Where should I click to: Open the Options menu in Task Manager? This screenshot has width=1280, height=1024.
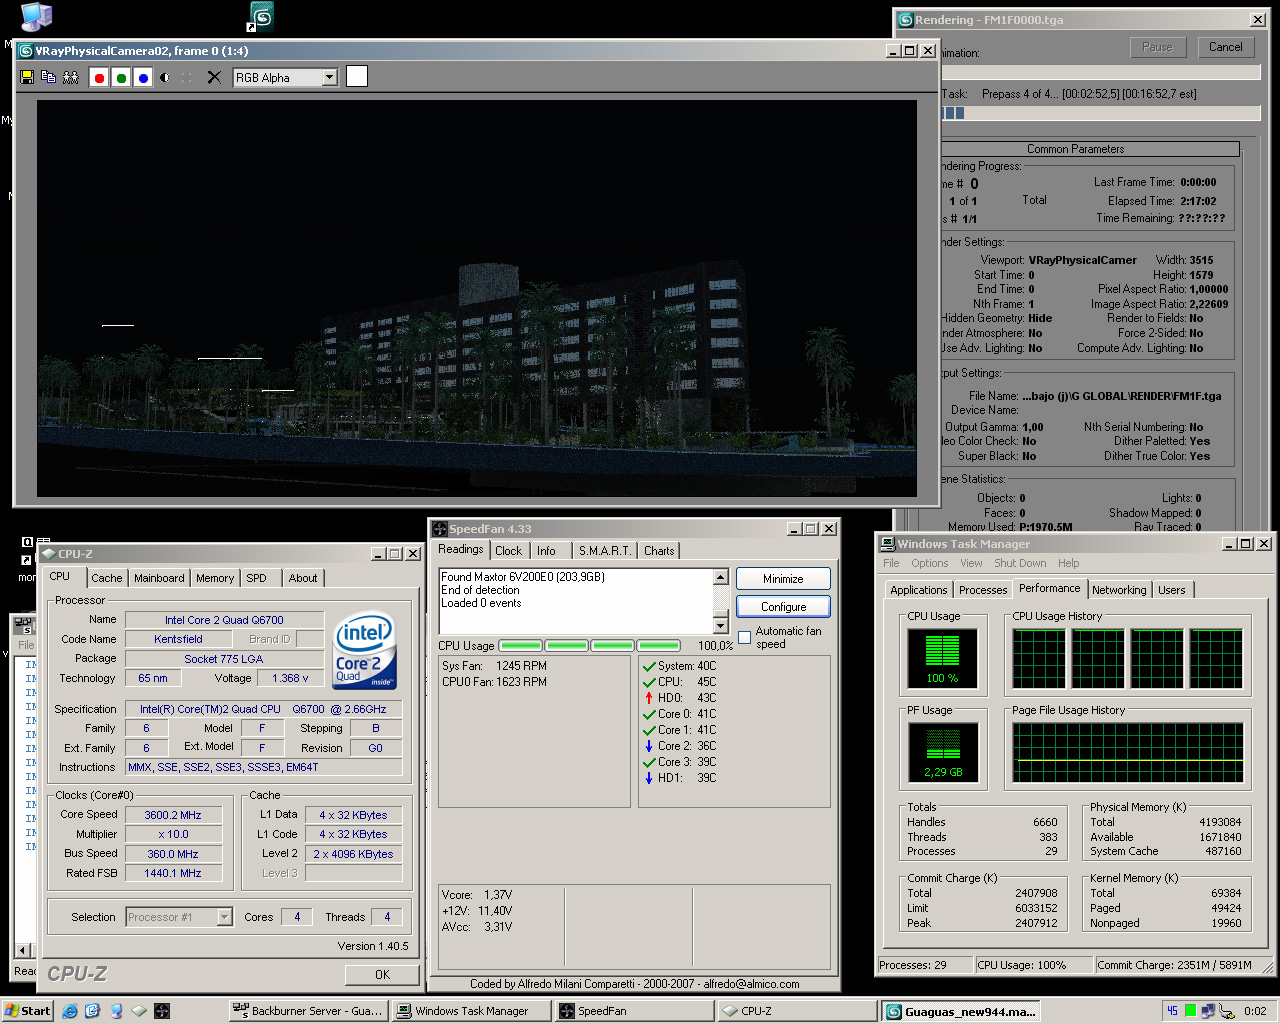[929, 563]
